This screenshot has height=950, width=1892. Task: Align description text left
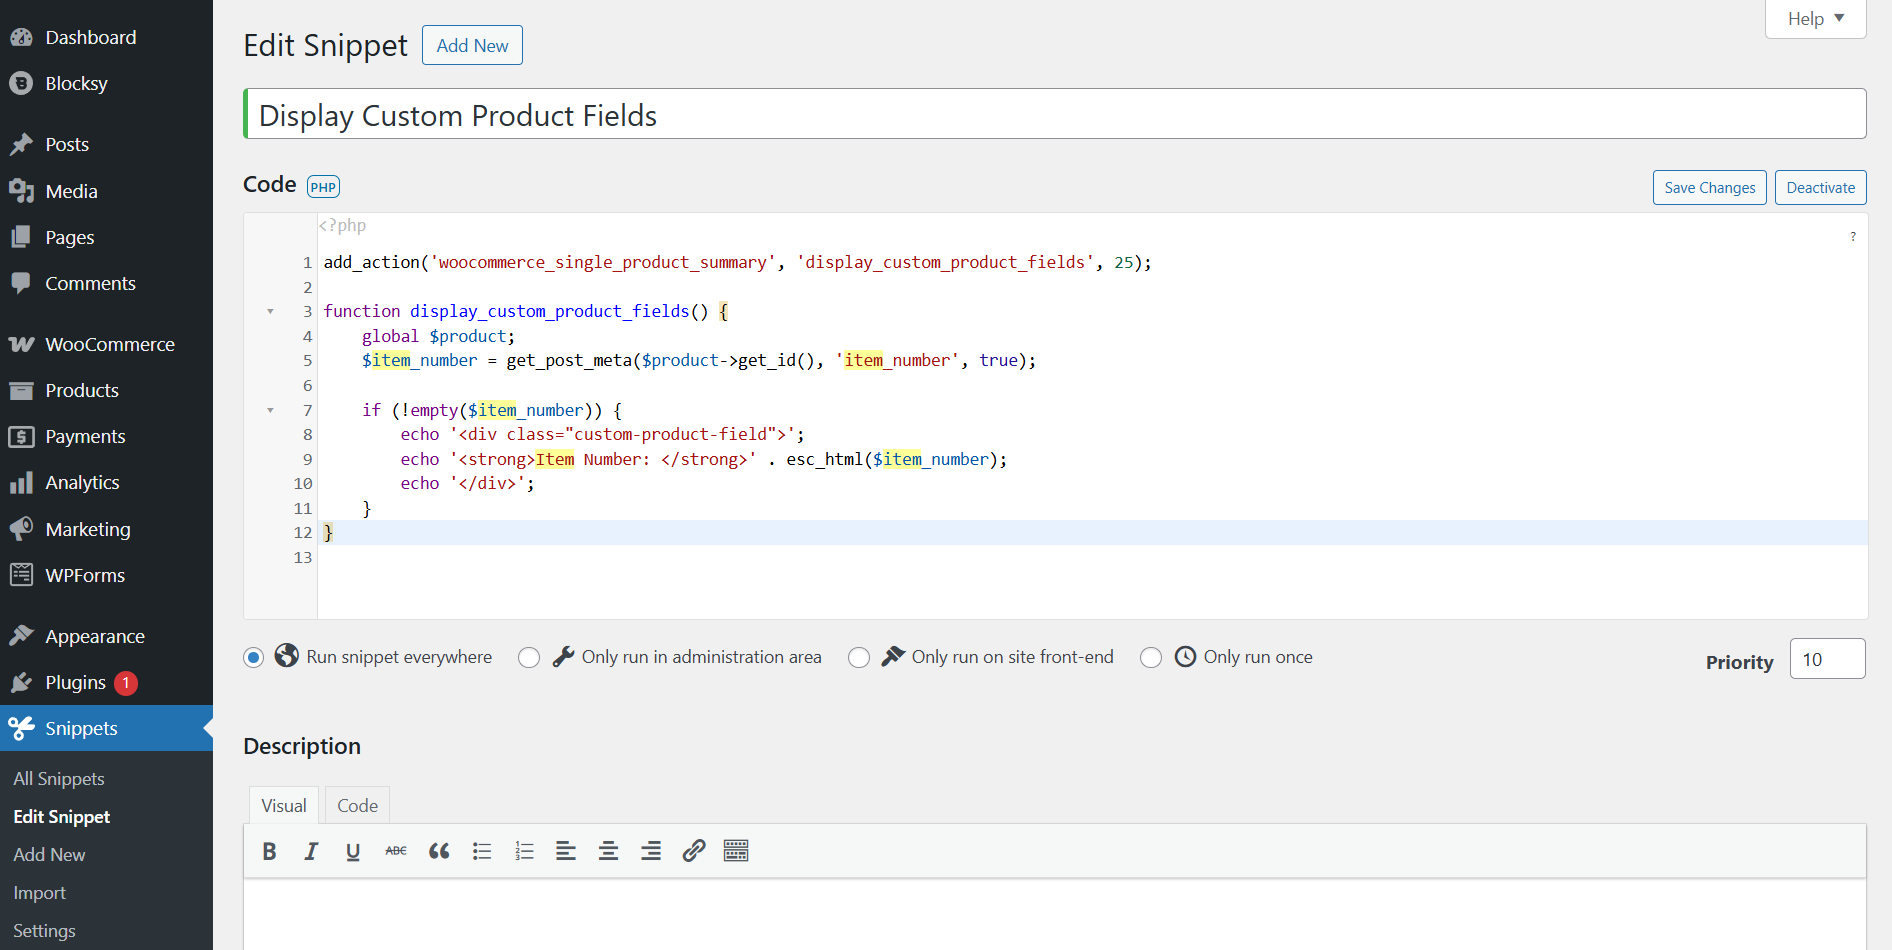[x=566, y=851]
